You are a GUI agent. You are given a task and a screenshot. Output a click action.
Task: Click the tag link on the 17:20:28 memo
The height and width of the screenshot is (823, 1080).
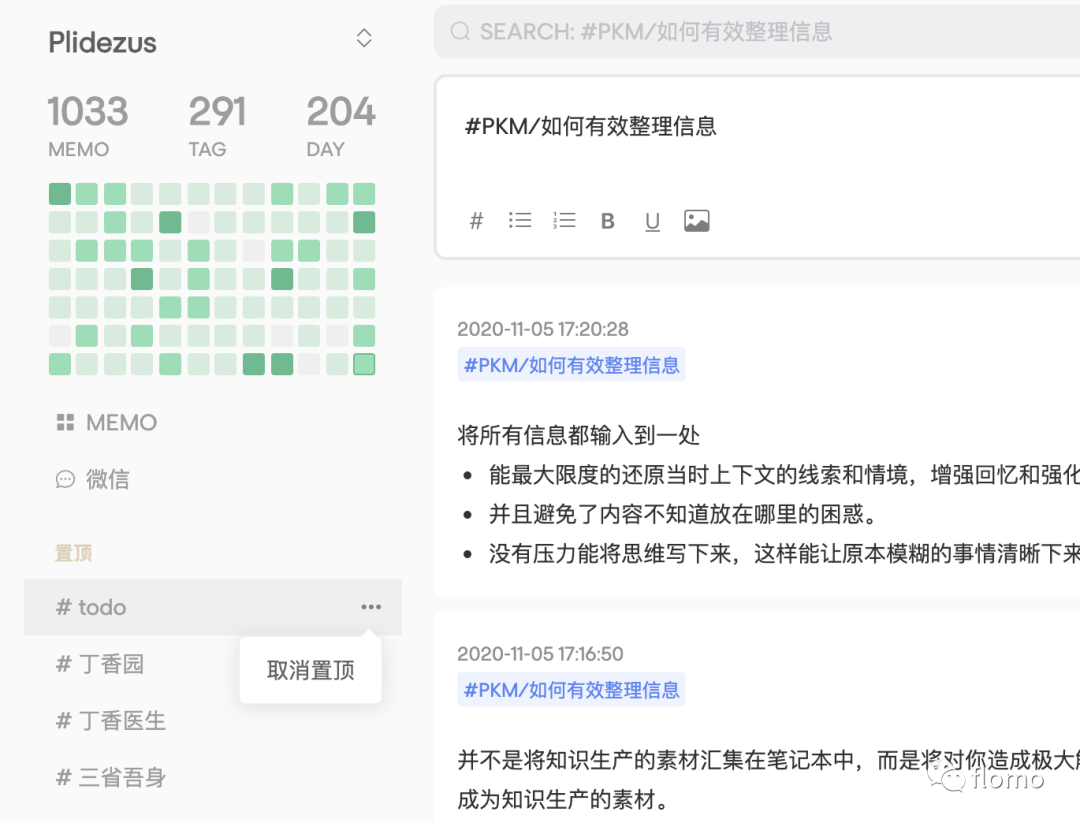click(571, 365)
